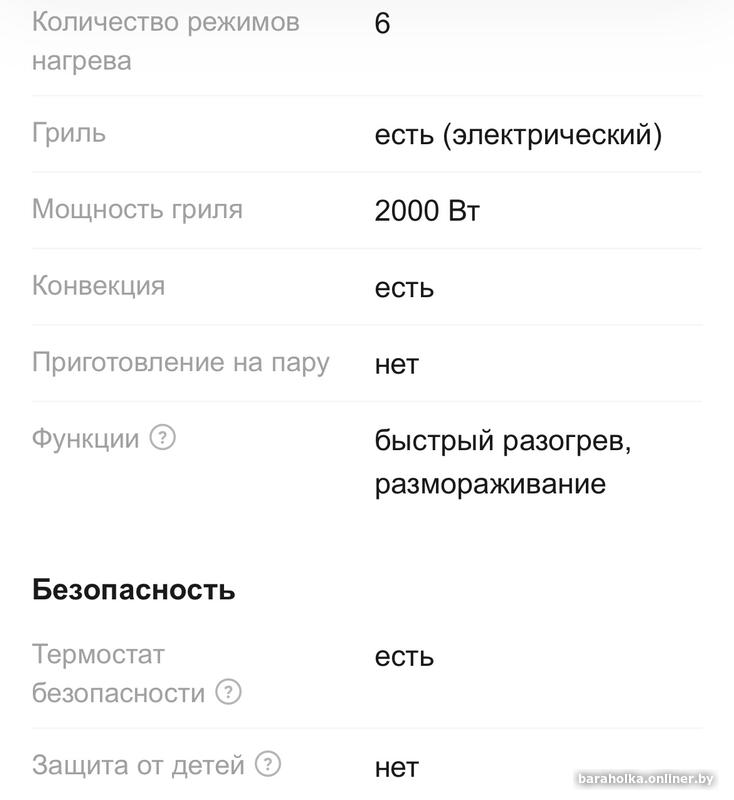Select the 2000 Вт grill power value
Screen dimensions: 734x800
[427, 211]
